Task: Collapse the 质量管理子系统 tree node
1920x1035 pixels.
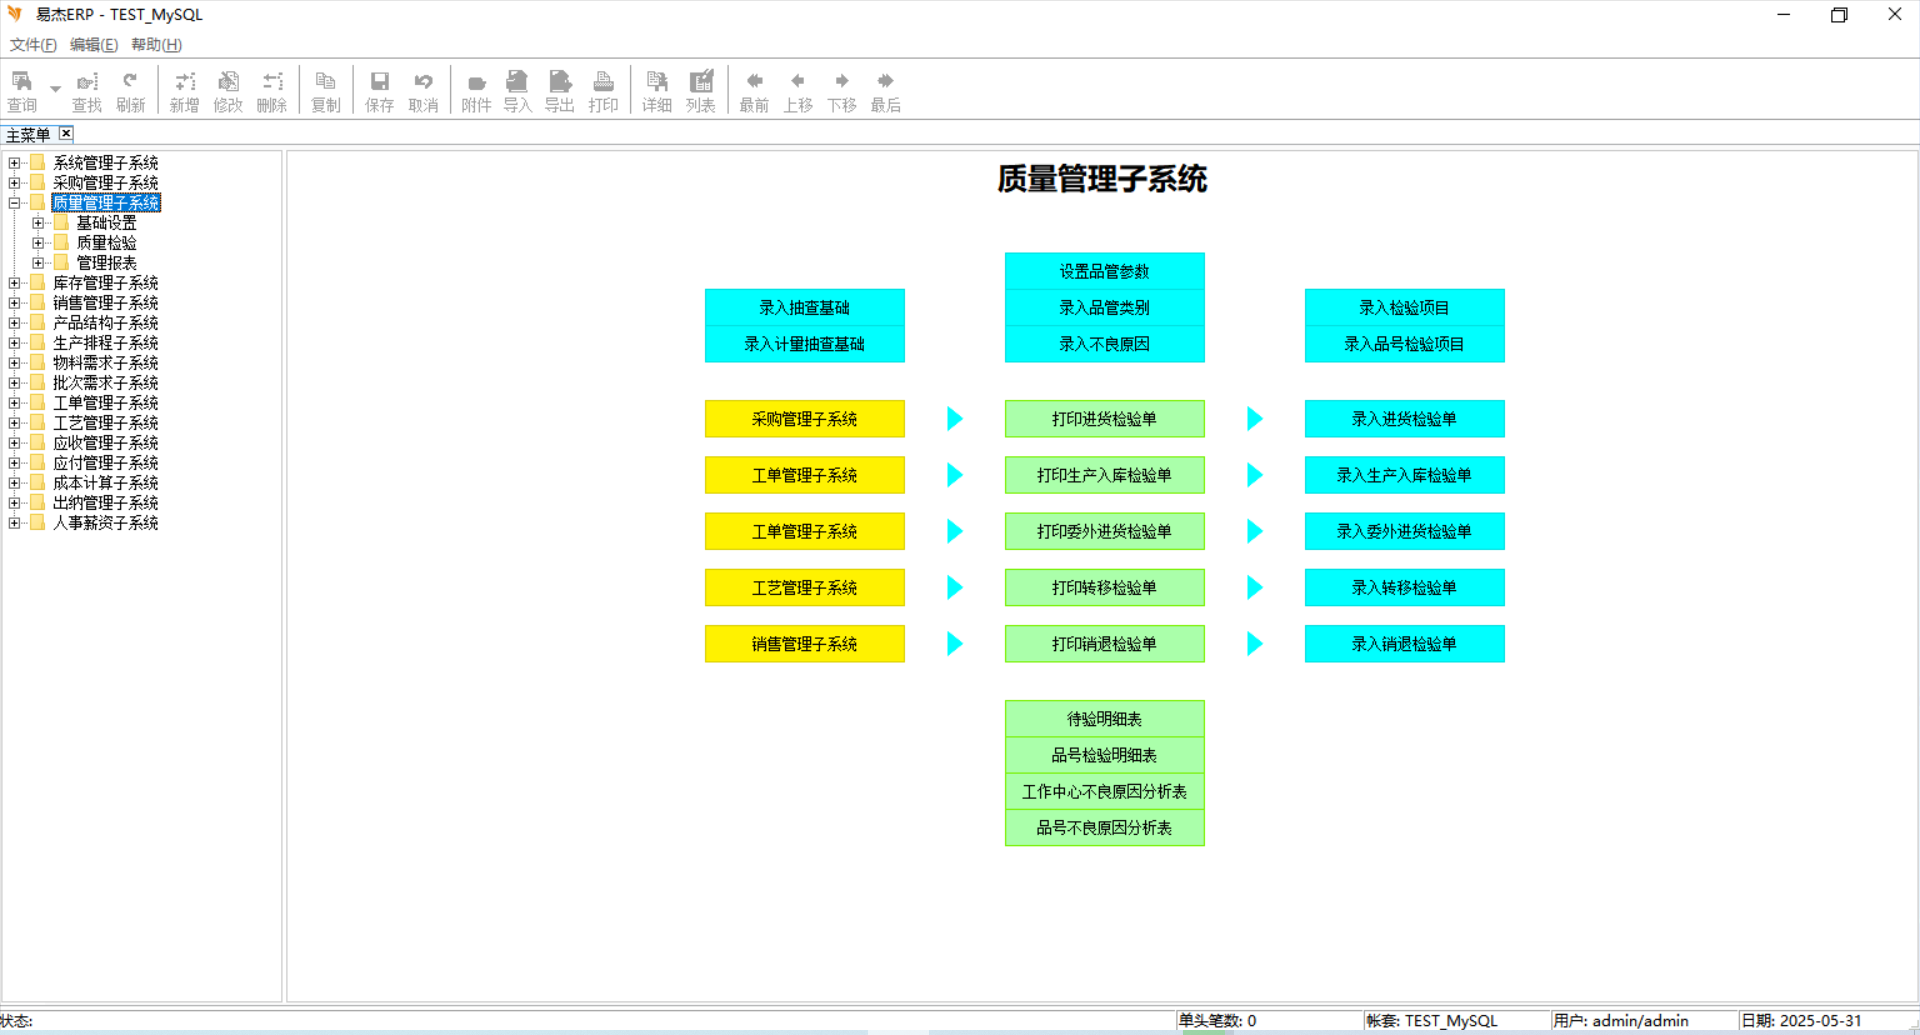Action: [14, 203]
